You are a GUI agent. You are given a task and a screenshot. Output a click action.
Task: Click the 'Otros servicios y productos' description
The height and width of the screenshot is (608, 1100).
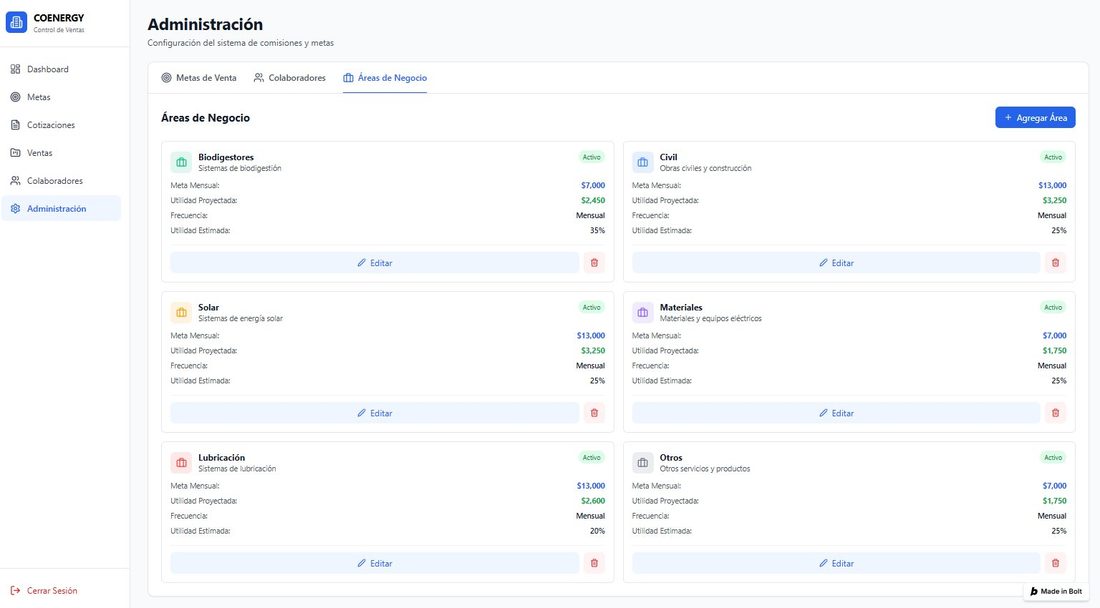[x=705, y=468]
